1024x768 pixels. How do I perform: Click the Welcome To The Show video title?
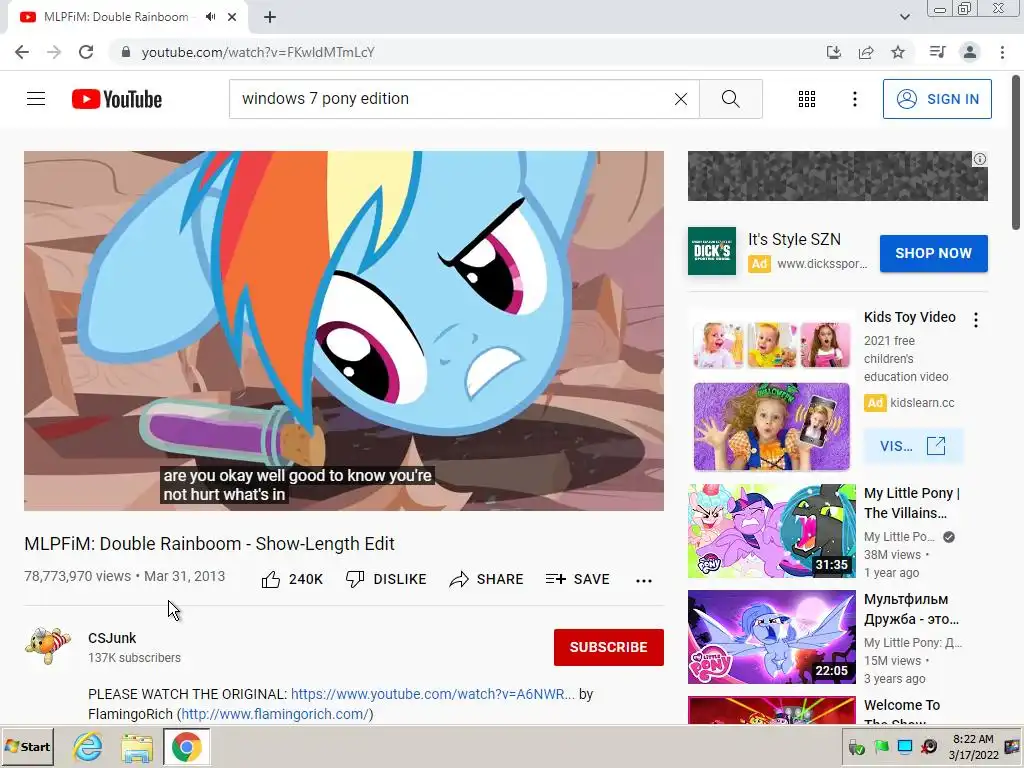(902, 712)
